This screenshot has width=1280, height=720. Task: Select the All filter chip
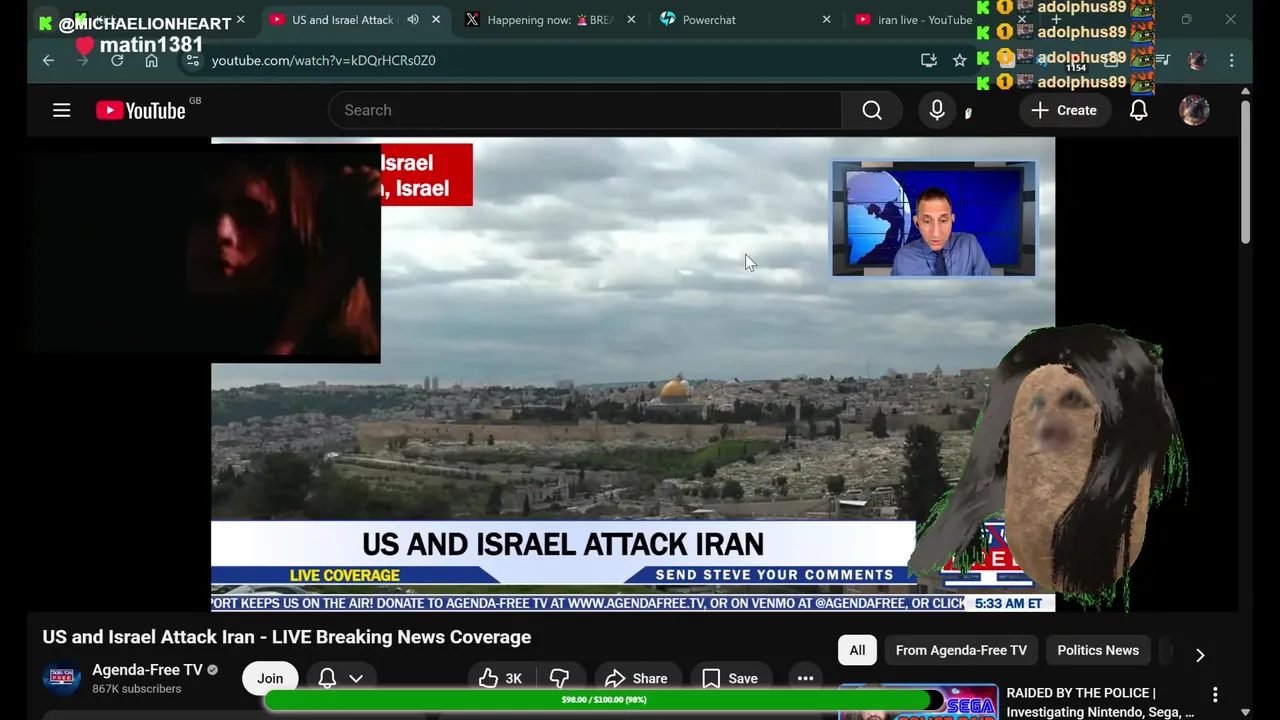pos(857,650)
